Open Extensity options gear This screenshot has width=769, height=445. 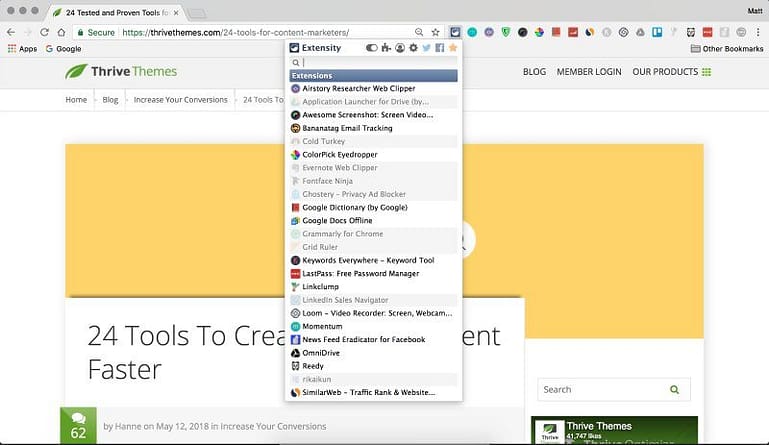click(413, 48)
